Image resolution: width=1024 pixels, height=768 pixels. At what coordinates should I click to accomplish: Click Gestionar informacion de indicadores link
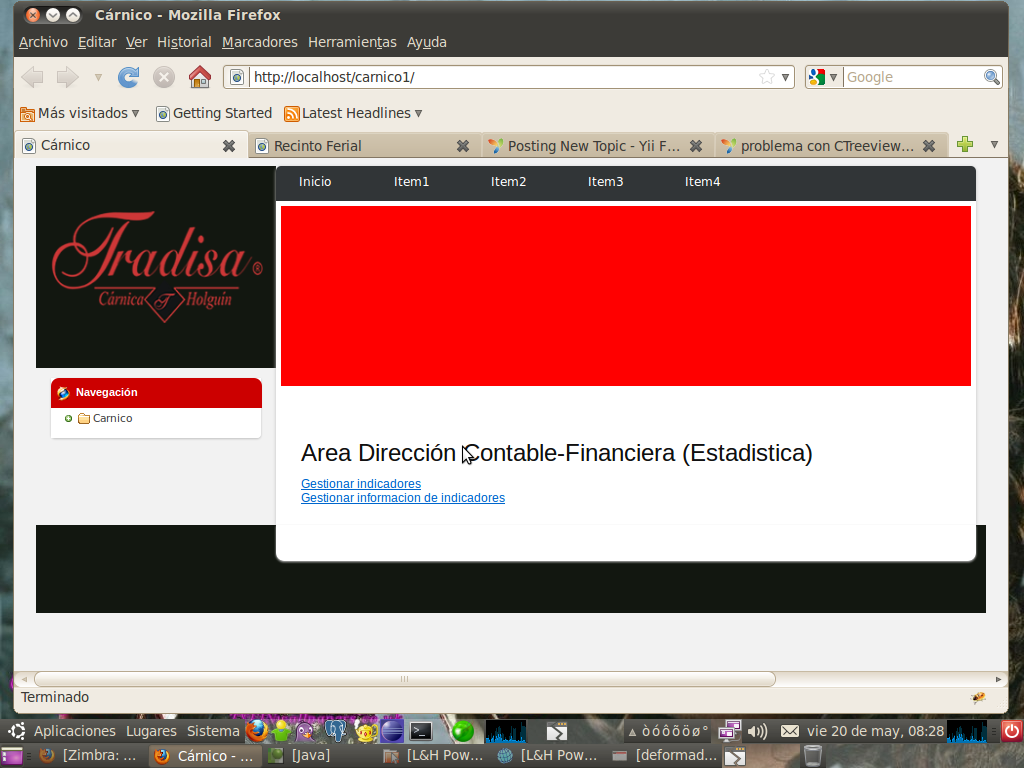pos(402,498)
